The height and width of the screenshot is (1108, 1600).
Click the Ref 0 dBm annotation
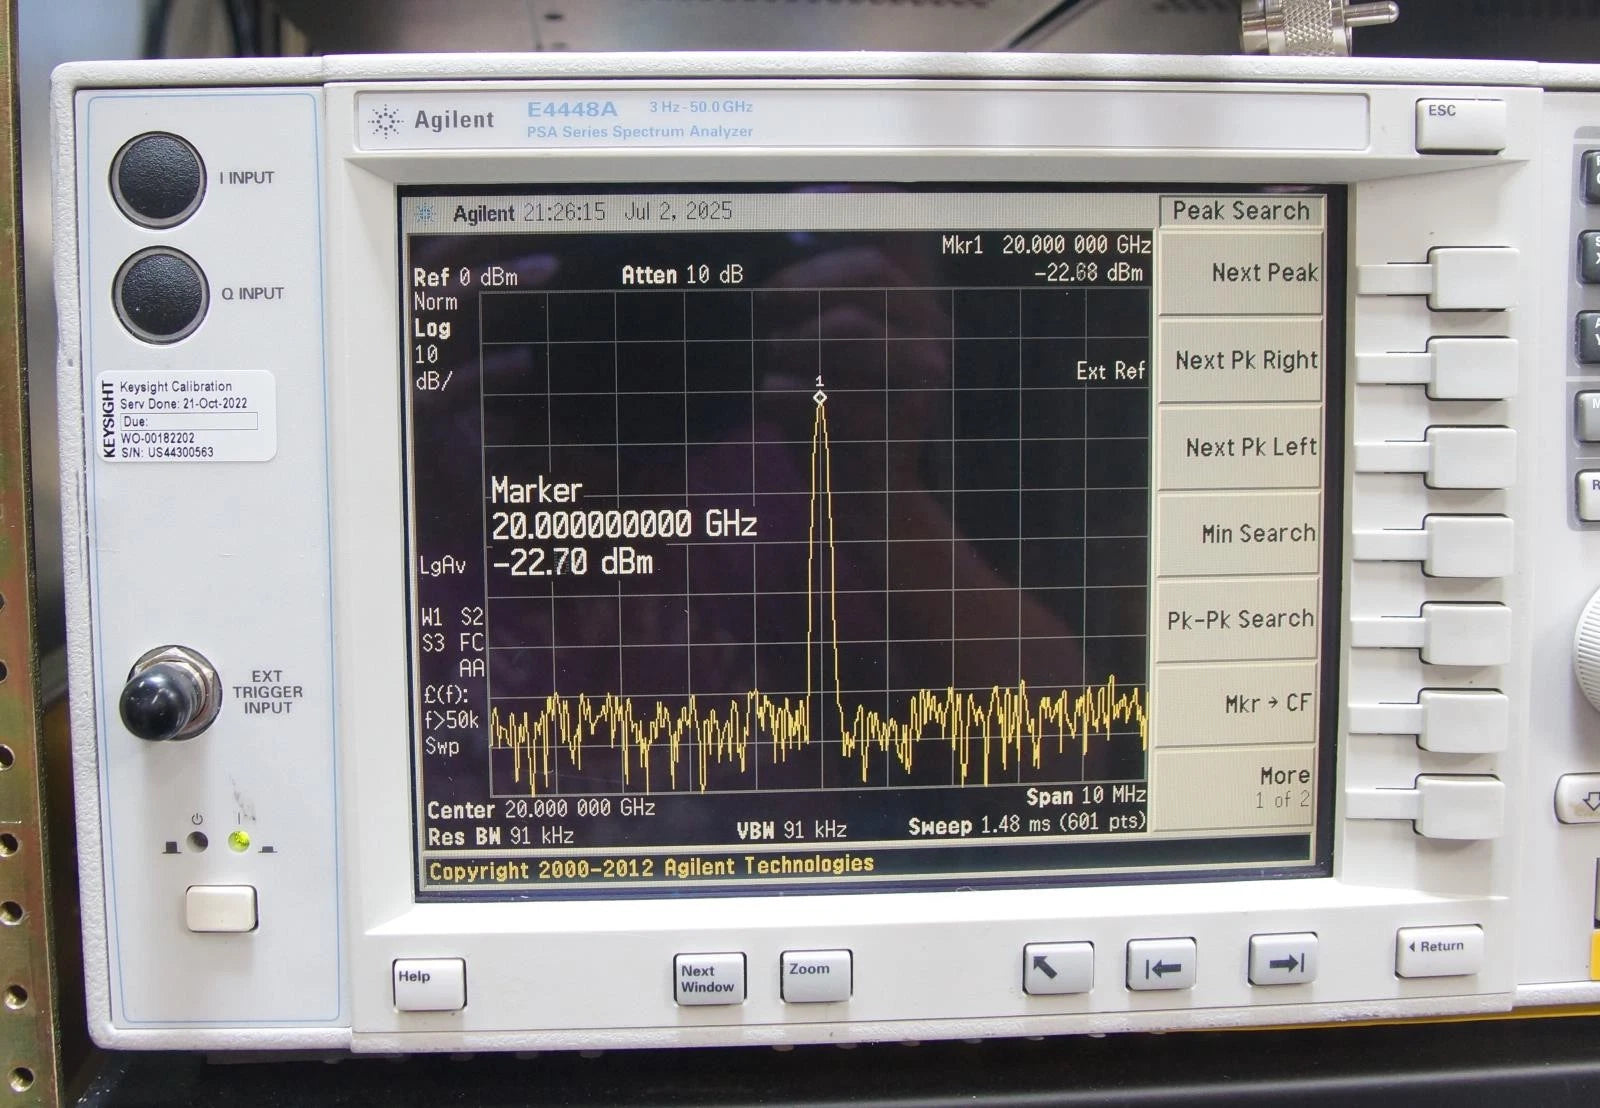pos(466,277)
